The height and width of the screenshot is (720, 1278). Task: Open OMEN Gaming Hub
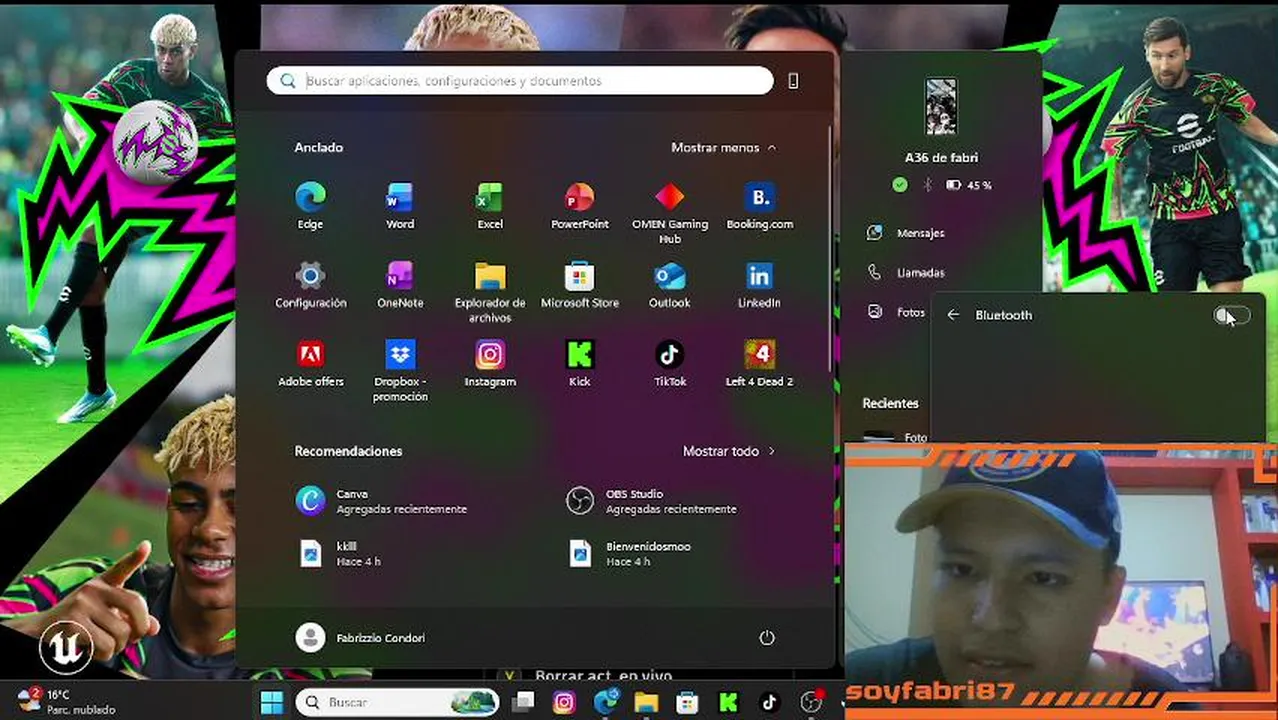(670, 212)
